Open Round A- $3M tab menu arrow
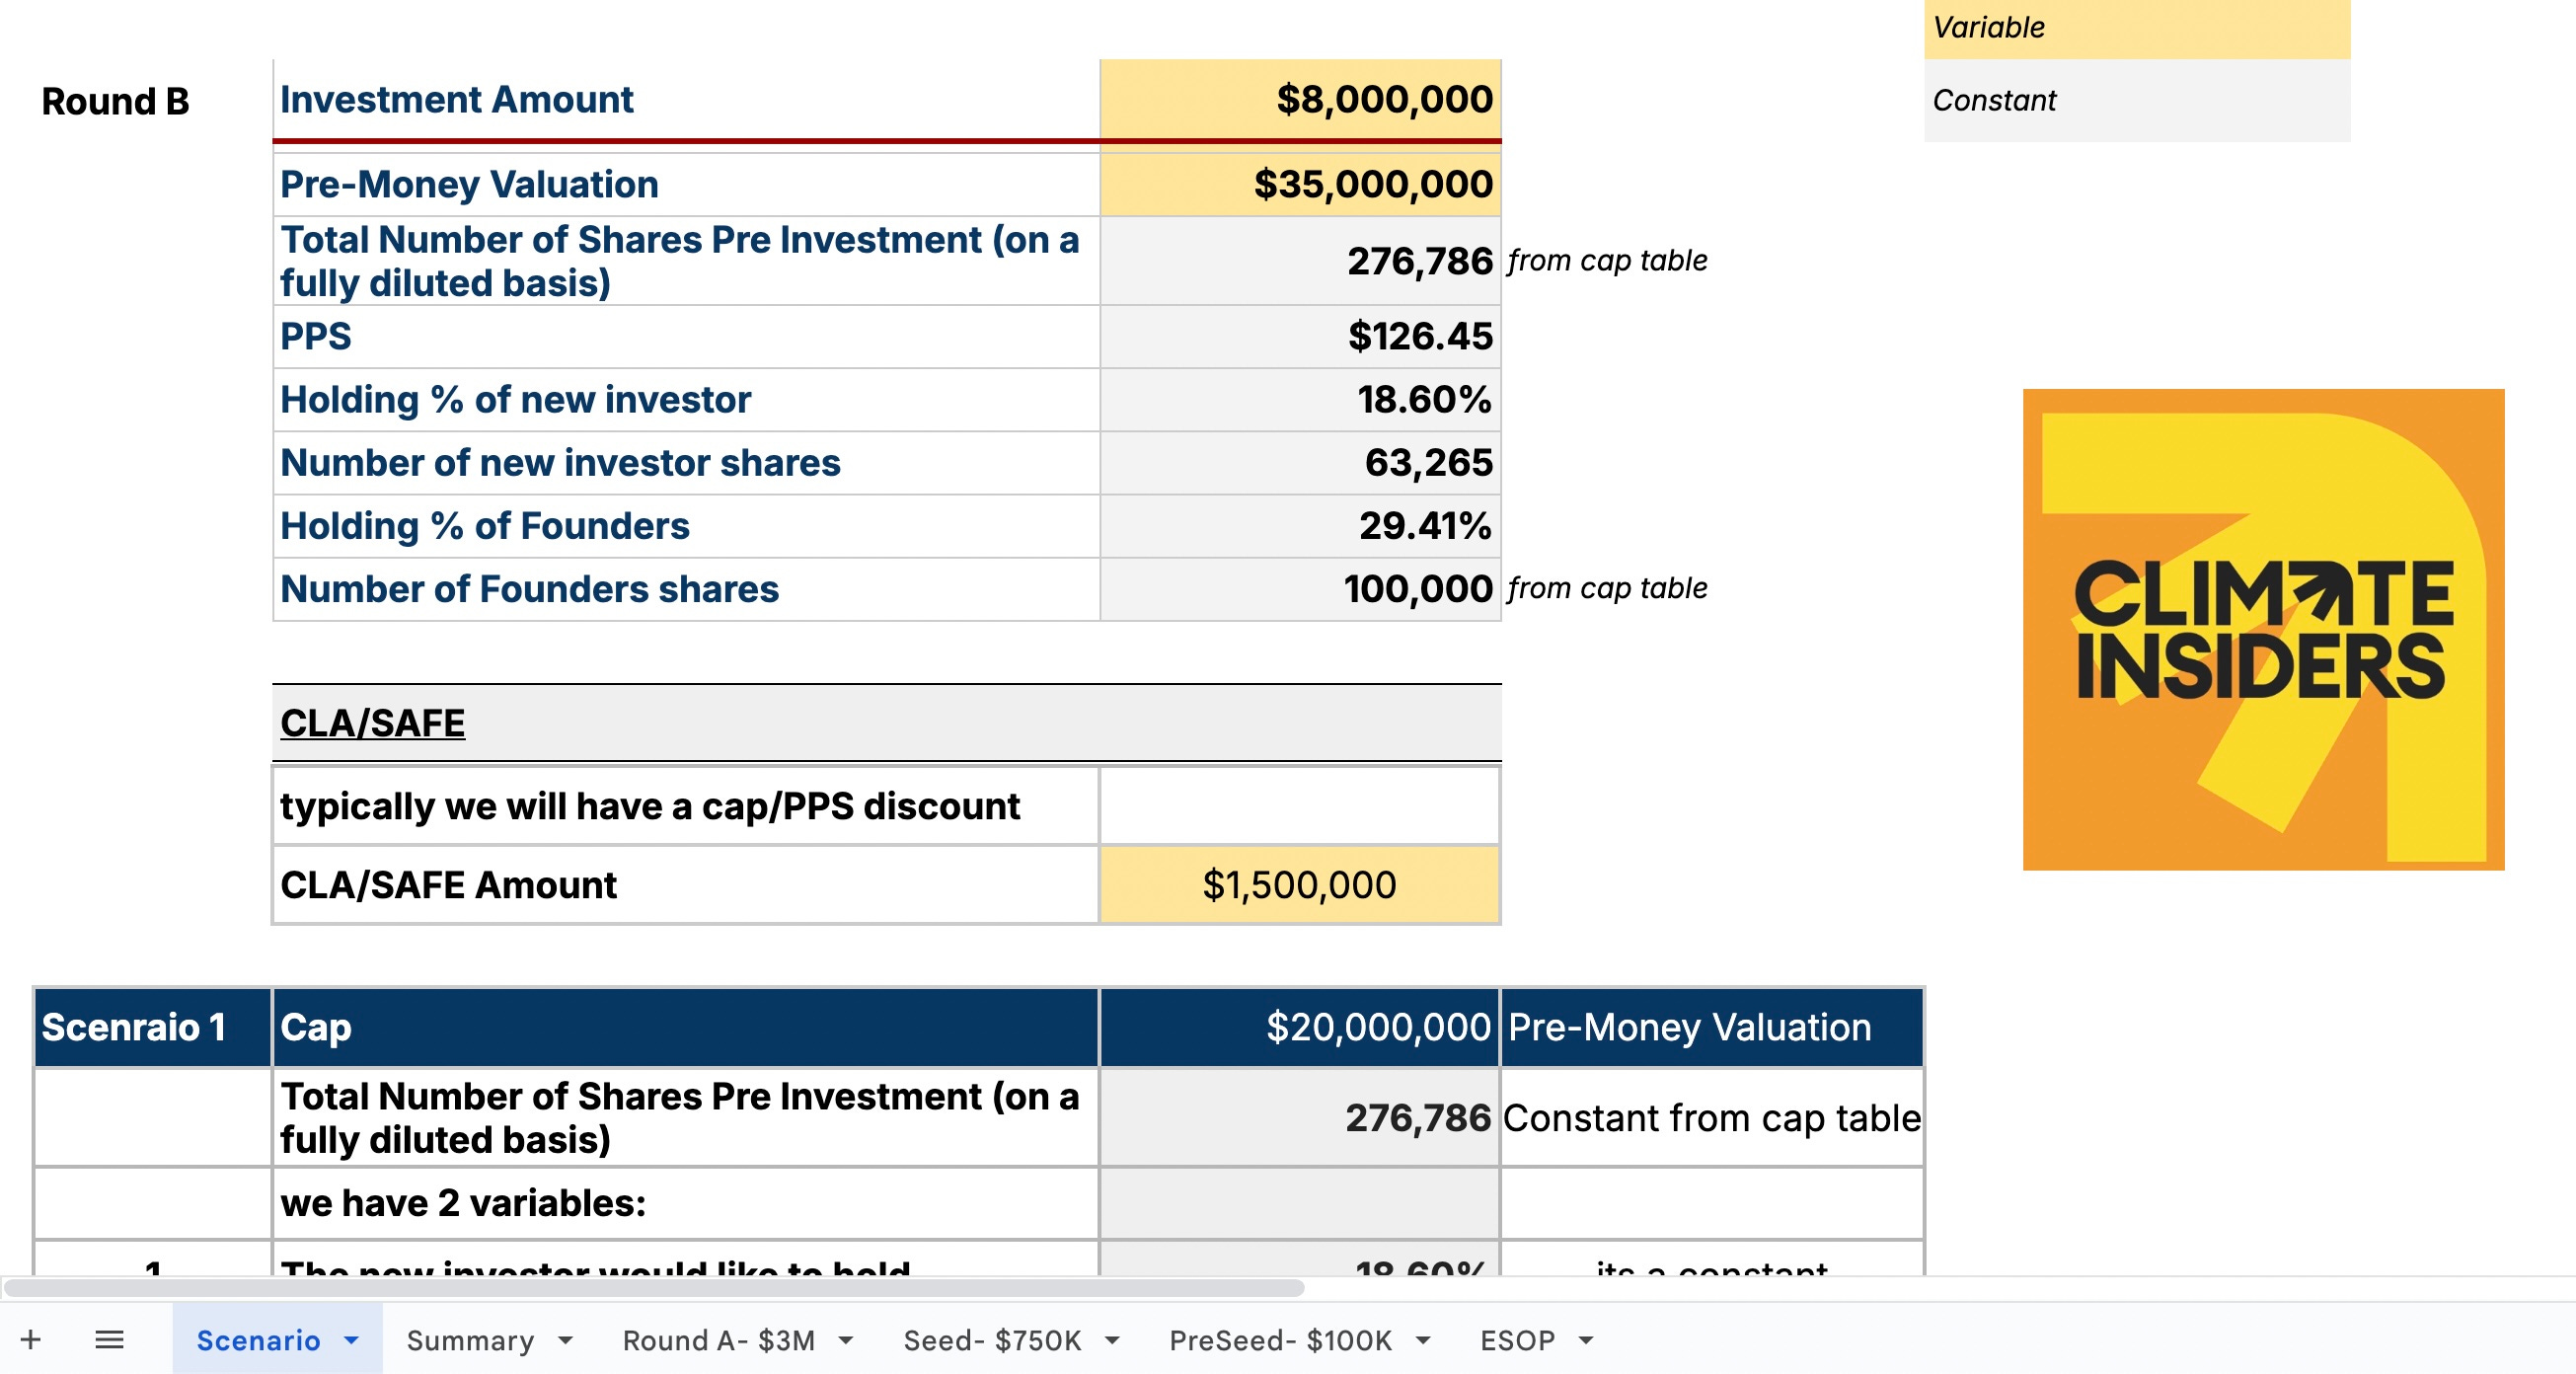The height and width of the screenshot is (1374, 2576). pyautogui.click(x=846, y=1340)
